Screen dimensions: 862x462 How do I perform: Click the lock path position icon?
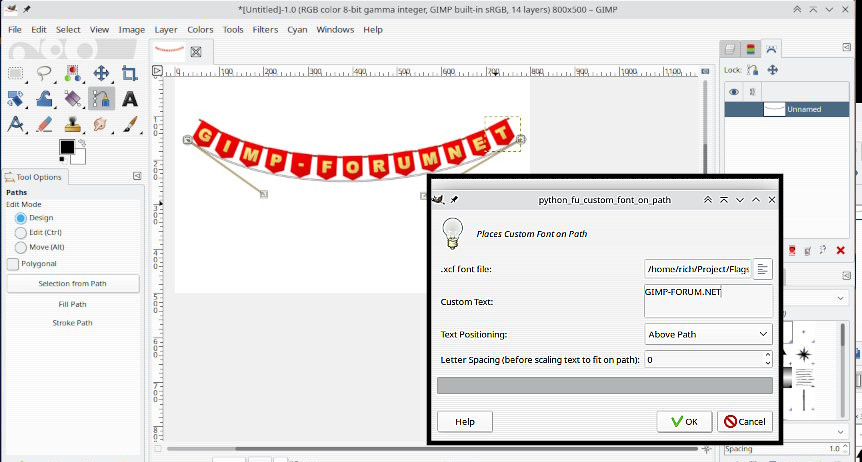[772, 70]
